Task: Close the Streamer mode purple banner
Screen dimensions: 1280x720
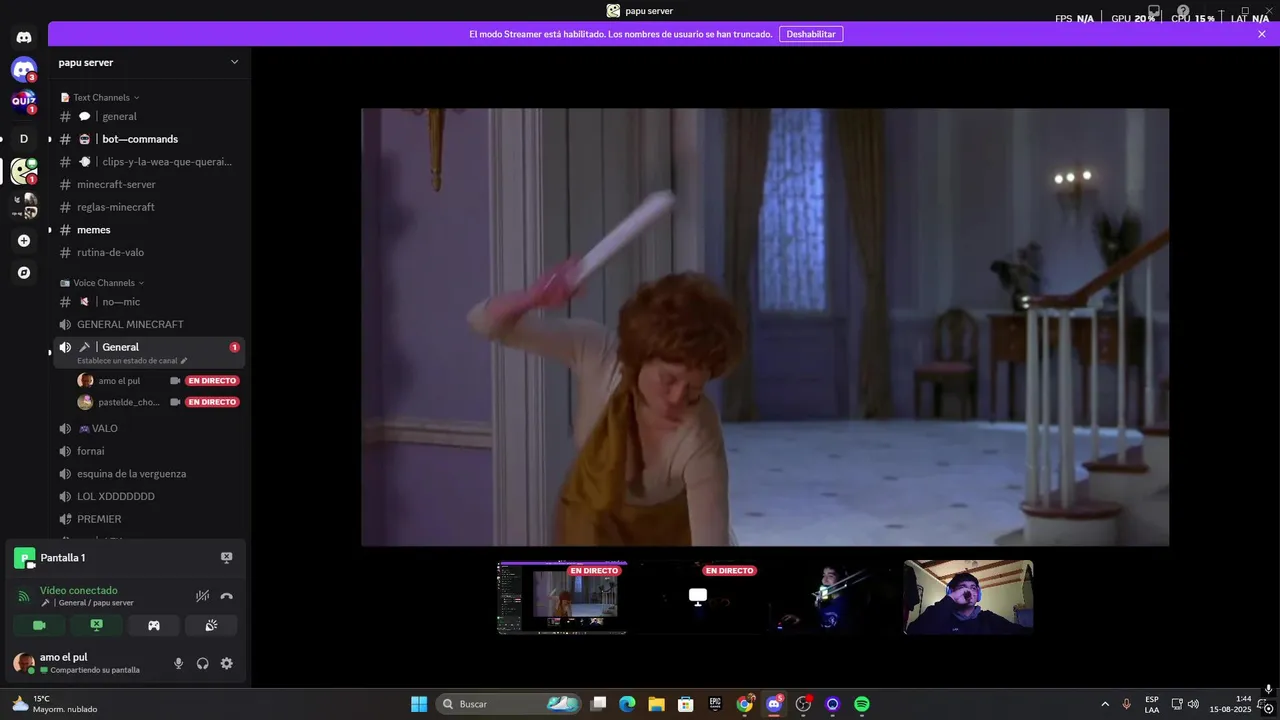Action: [x=1262, y=34]
